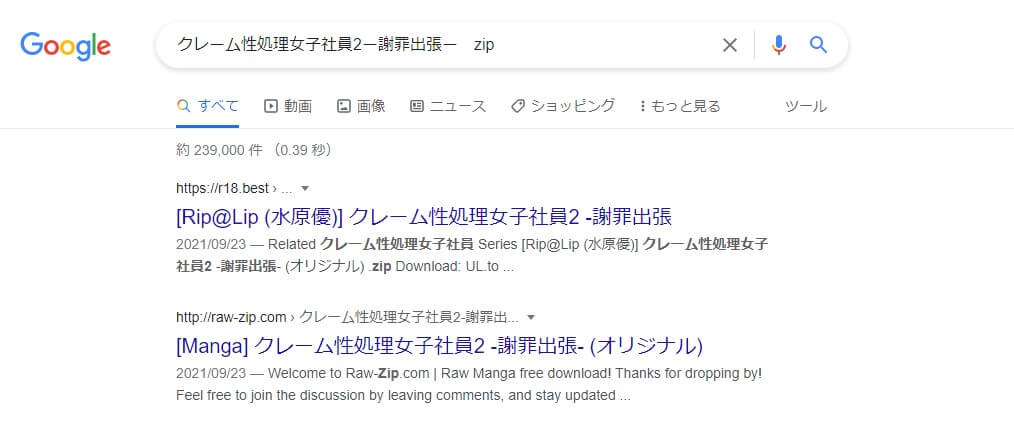The image size is (1014, 436).
Task: Select the すべて tab
Action: (208, 106)
